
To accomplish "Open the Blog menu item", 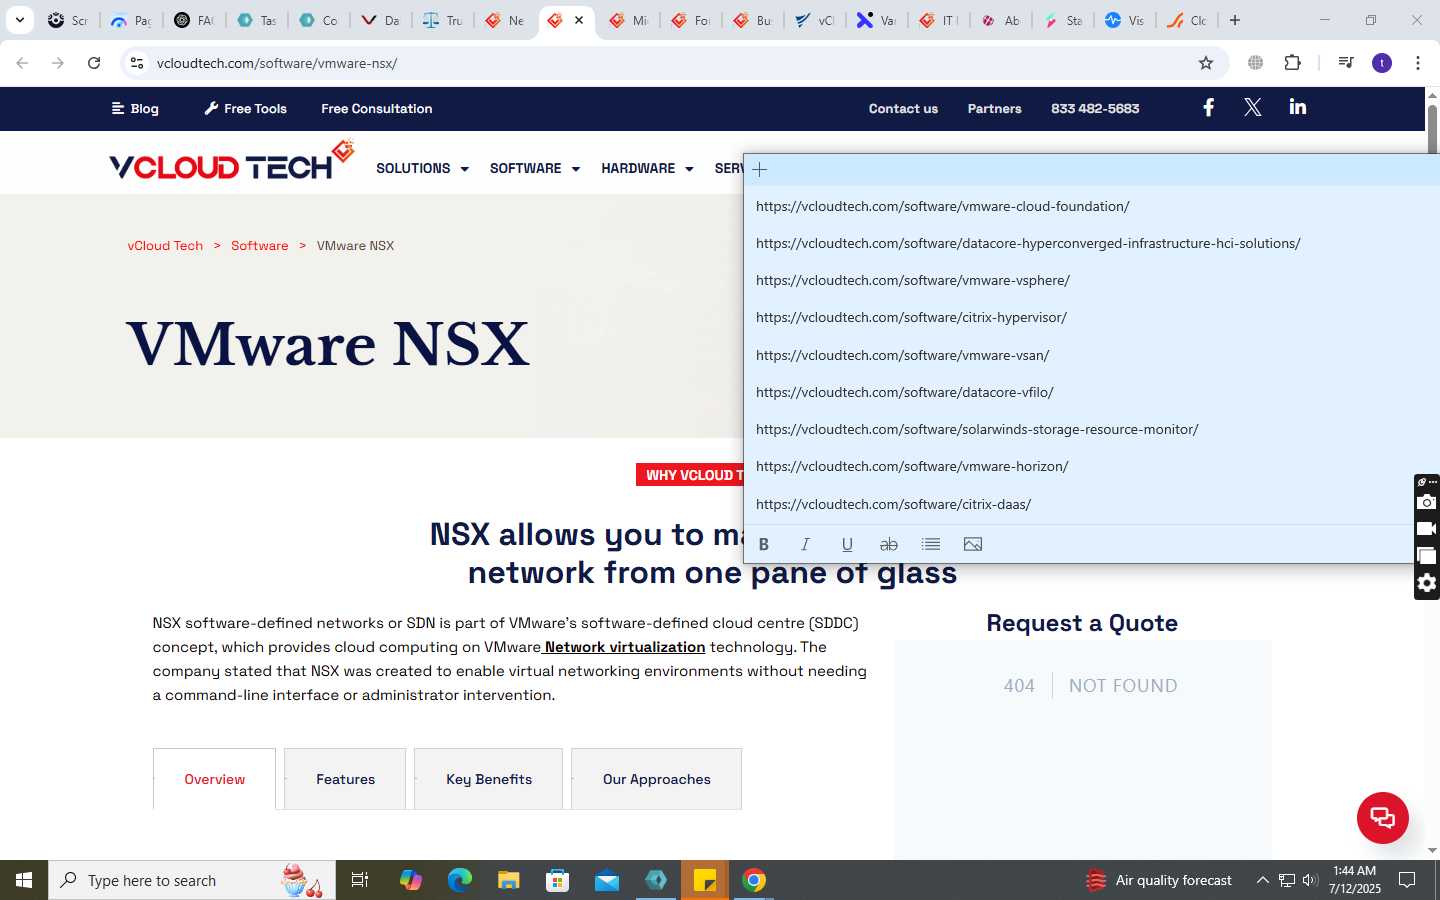I will click(x=135, y=108).
